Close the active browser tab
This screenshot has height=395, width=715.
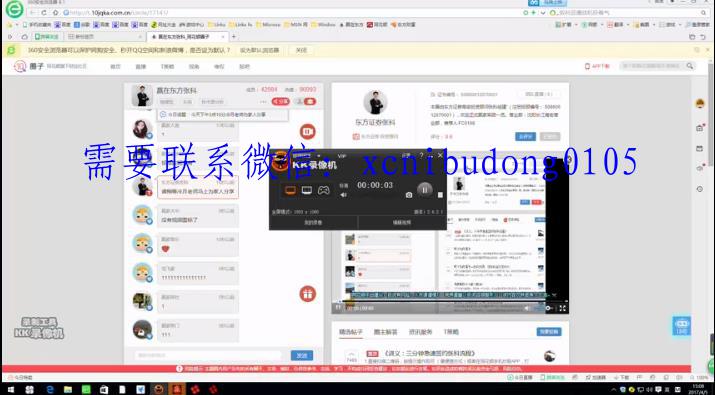tap(223, 36)
